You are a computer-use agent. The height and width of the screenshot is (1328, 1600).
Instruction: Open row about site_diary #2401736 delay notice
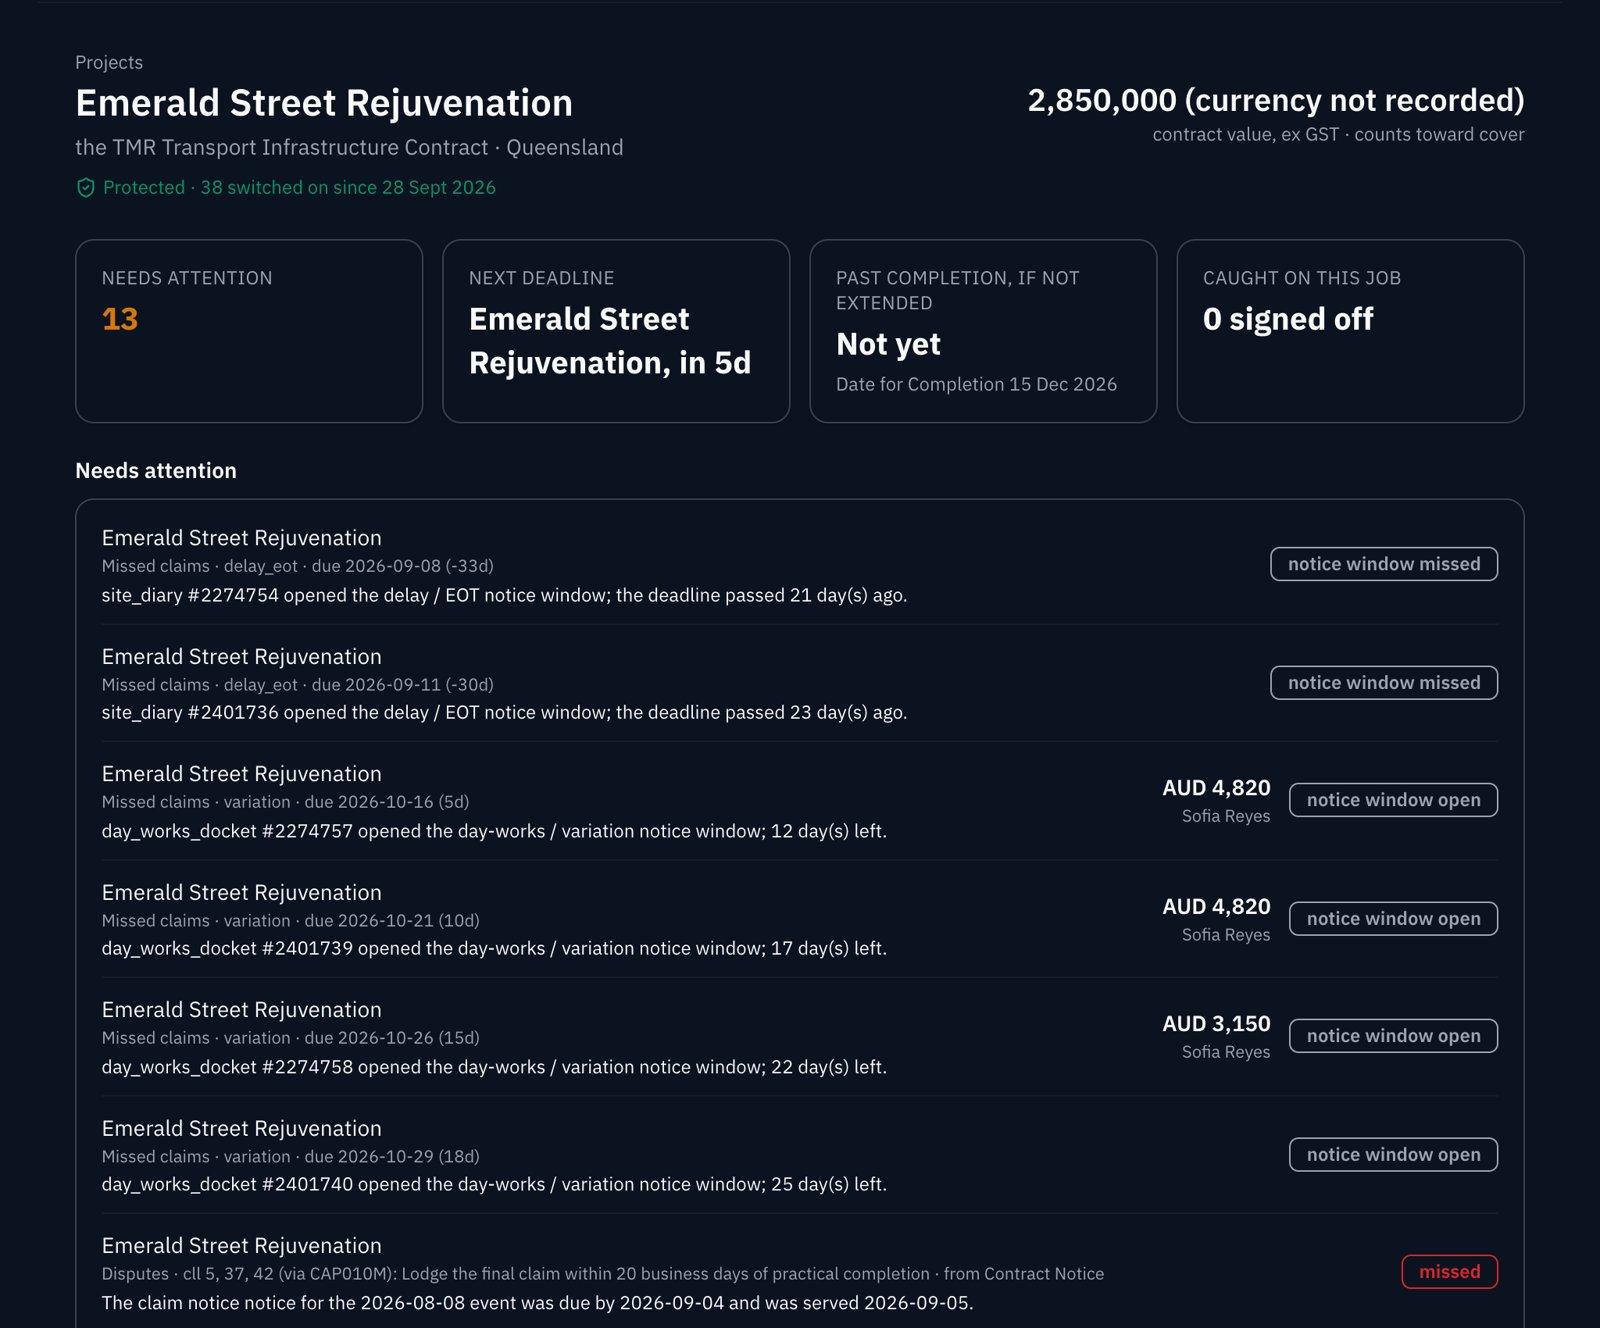[799, 684]
